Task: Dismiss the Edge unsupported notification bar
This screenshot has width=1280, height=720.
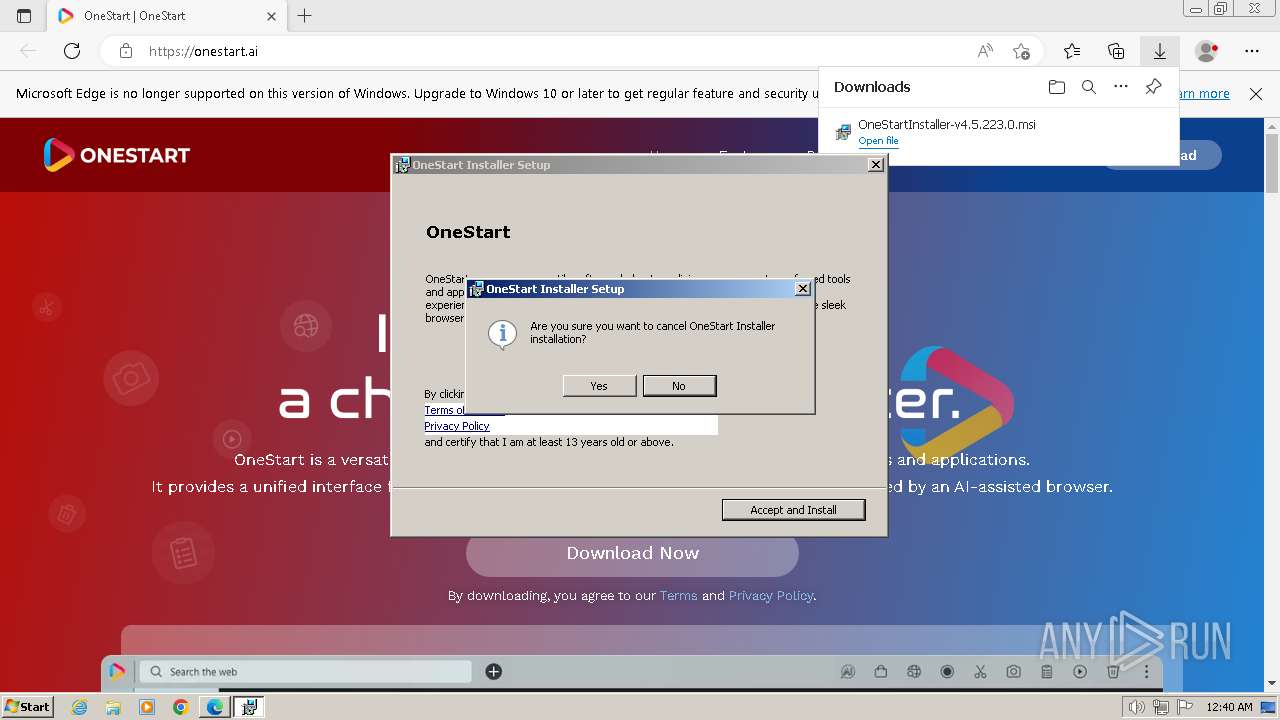Action: 1256,94
